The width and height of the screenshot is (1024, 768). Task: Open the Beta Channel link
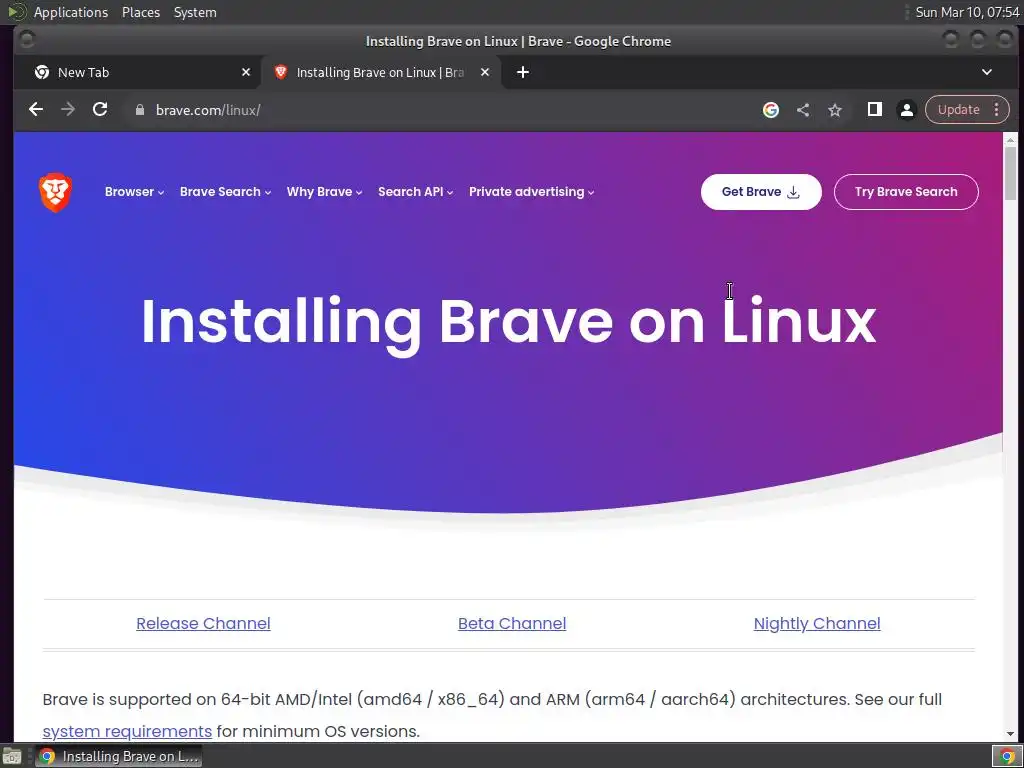512,624
